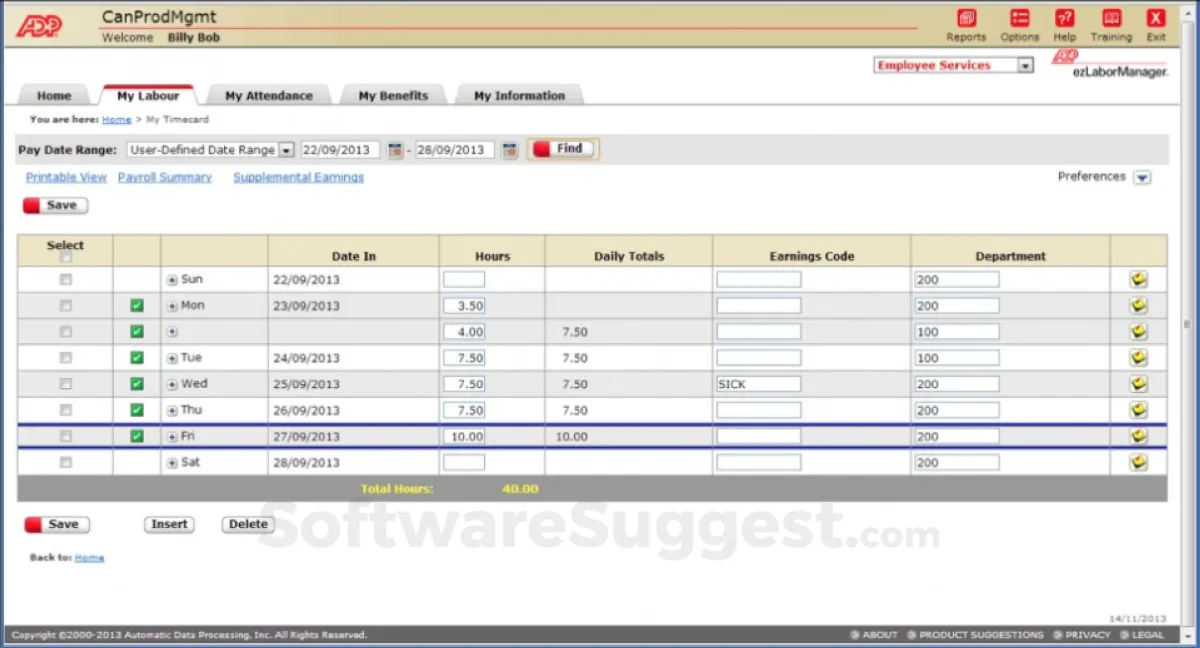
Task: Expand the Wed row plus icon
Action: coord(172,384)
